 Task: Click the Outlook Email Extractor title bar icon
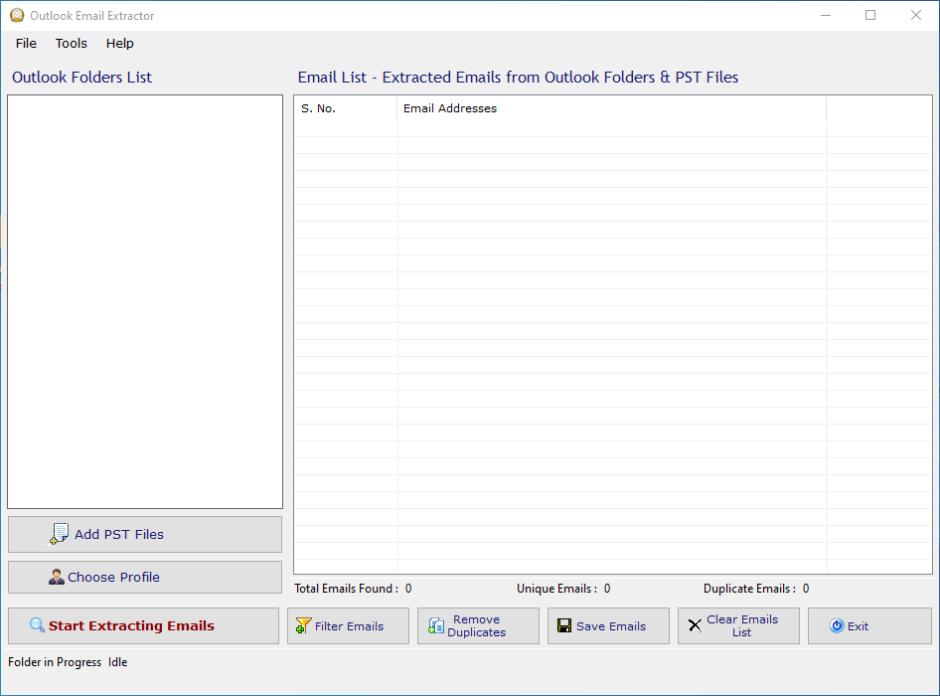point(17,15)
